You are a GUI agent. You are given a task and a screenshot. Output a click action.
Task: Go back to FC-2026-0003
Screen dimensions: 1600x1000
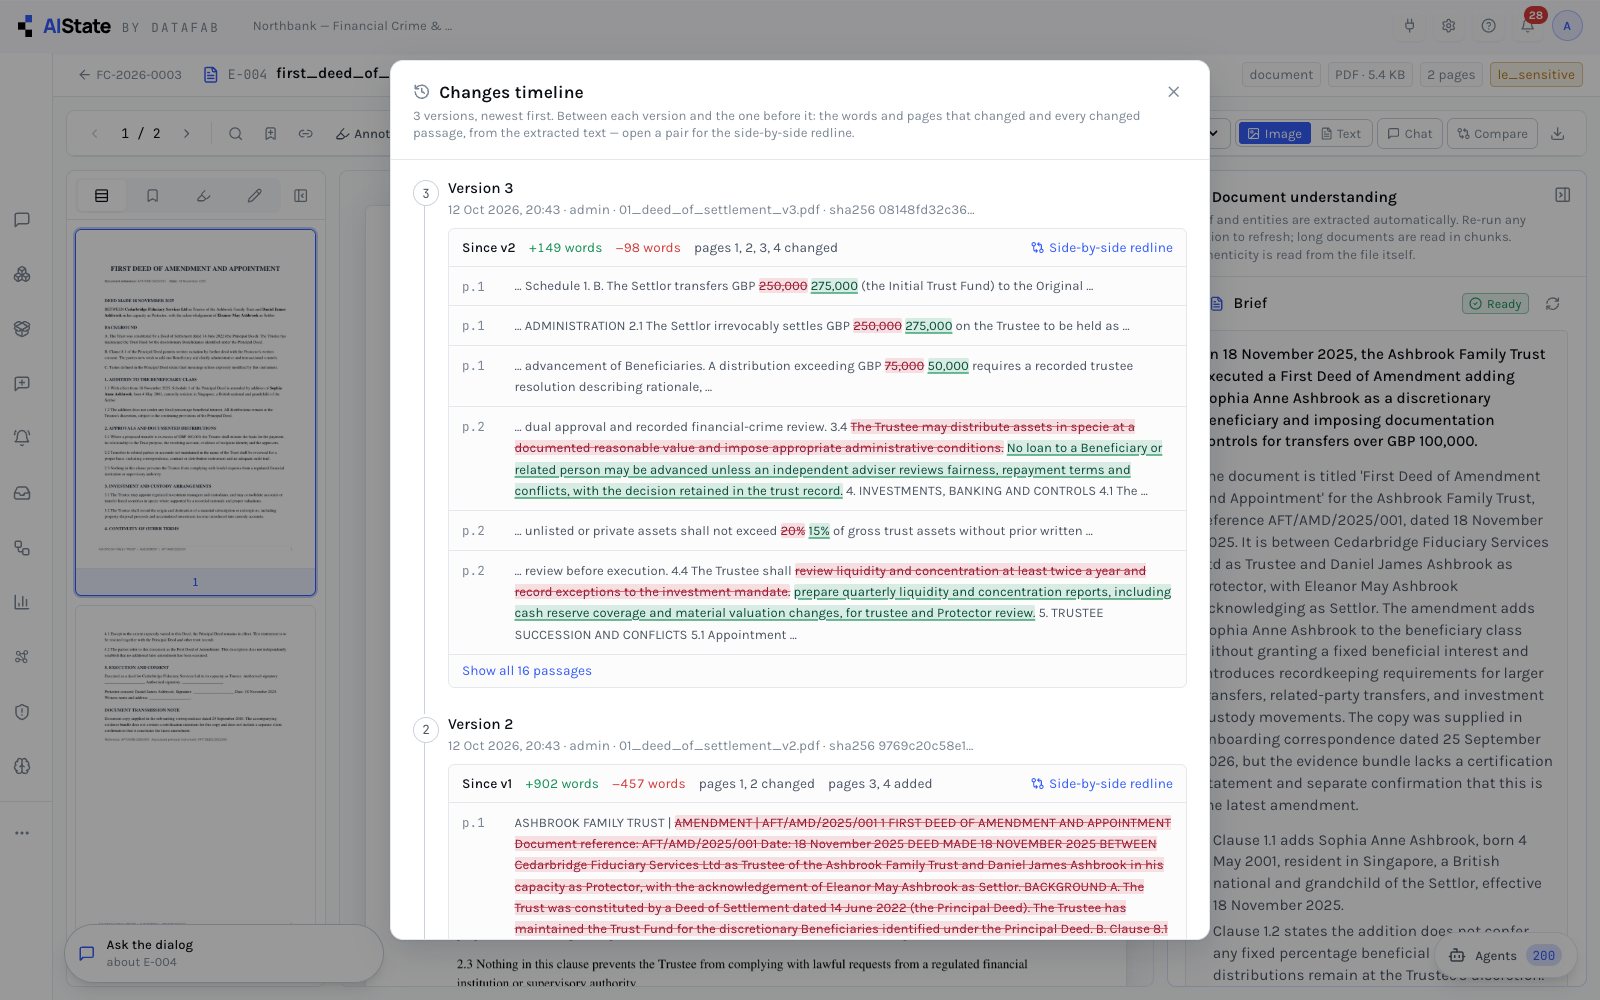tap(130, 74)
